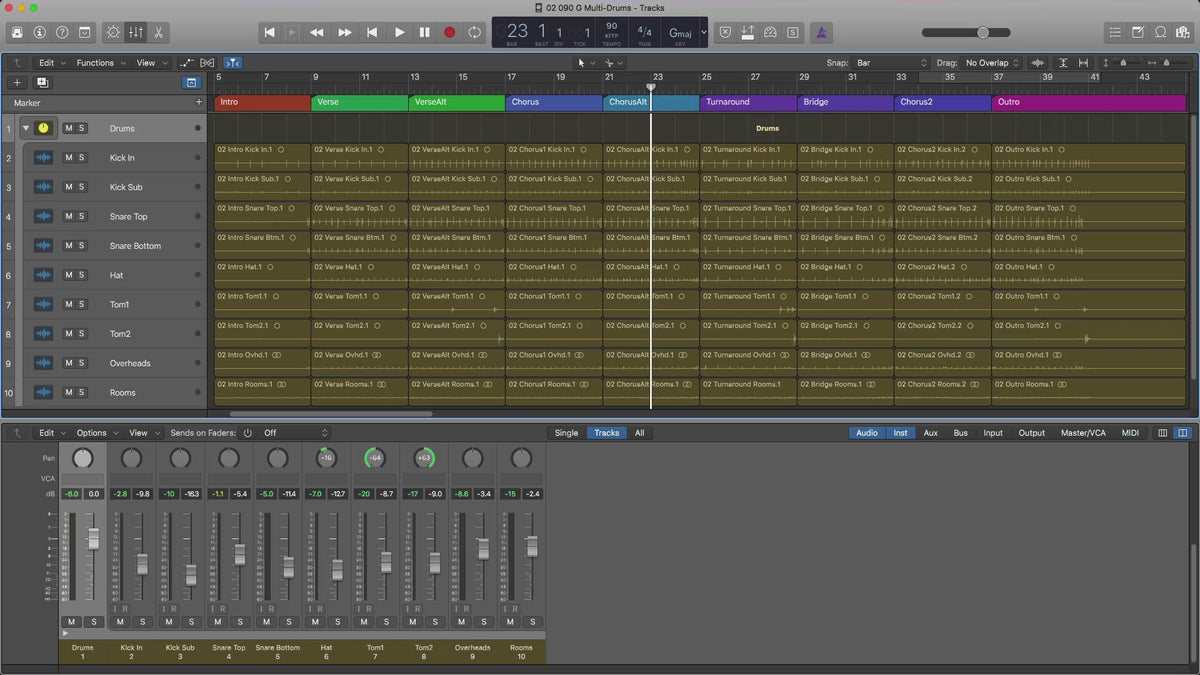Click the Record button in transport
This screenshot has height=675, width=1200.
click(449, 32)
